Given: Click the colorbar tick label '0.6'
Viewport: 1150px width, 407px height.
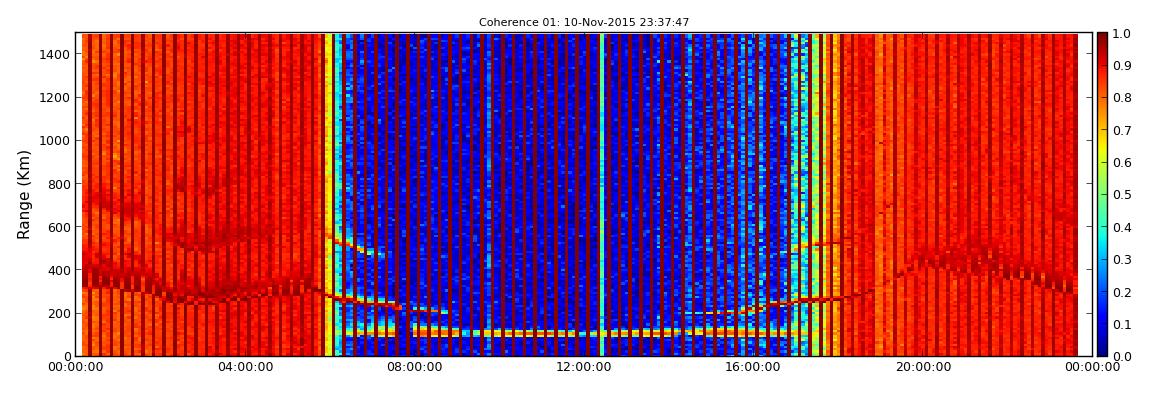Looking at the screenshot, I should [x=1121, y=163].
